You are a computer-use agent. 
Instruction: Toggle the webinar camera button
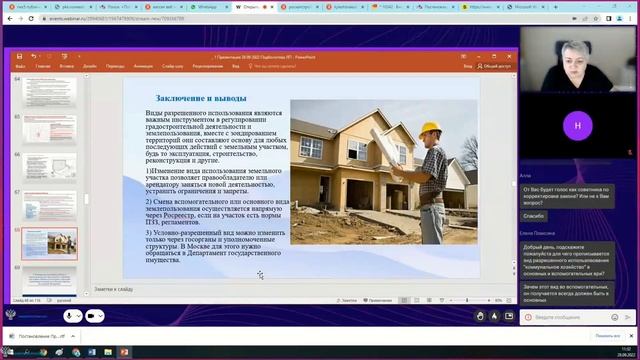(91, 316)
